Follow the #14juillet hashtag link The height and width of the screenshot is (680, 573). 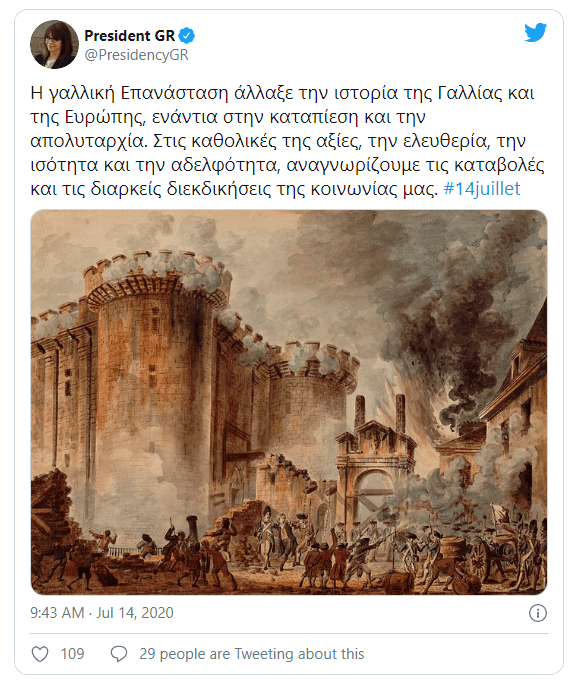[x=481, y=189]
